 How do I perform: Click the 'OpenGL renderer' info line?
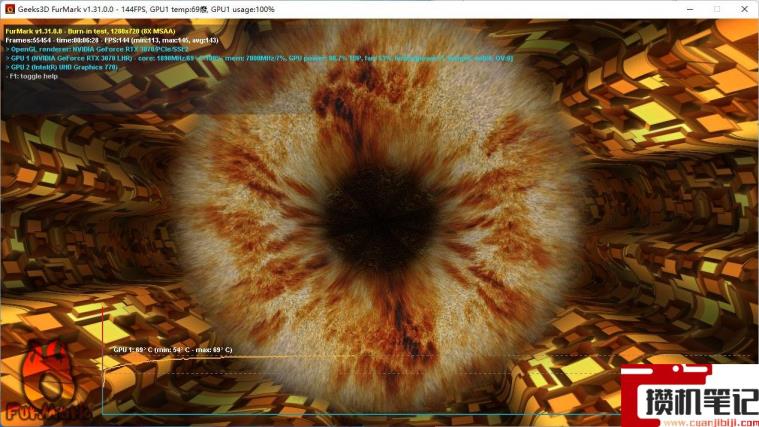pos(97,49)
